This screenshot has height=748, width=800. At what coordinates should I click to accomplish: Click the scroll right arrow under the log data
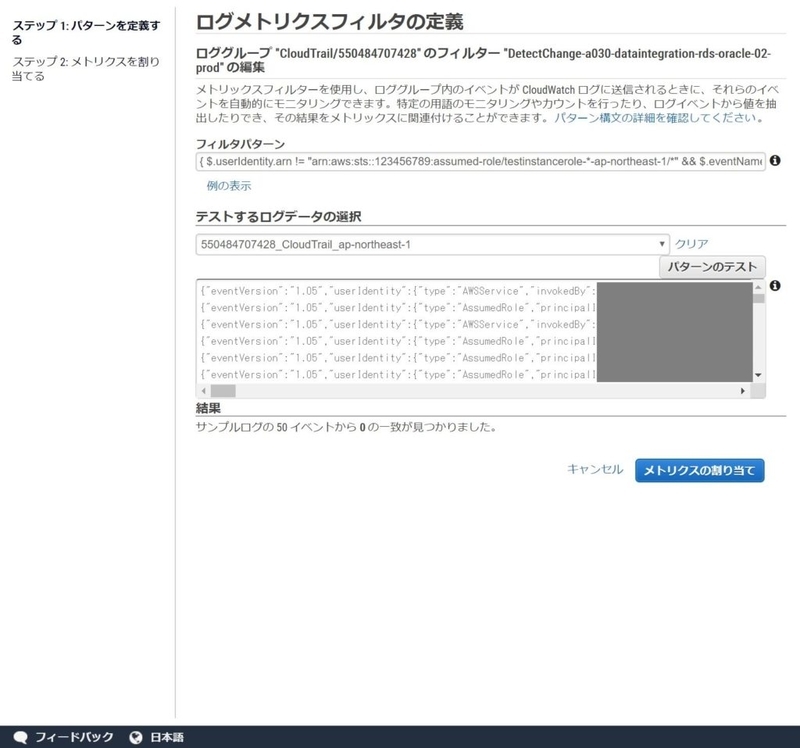[x=743, y=391]
